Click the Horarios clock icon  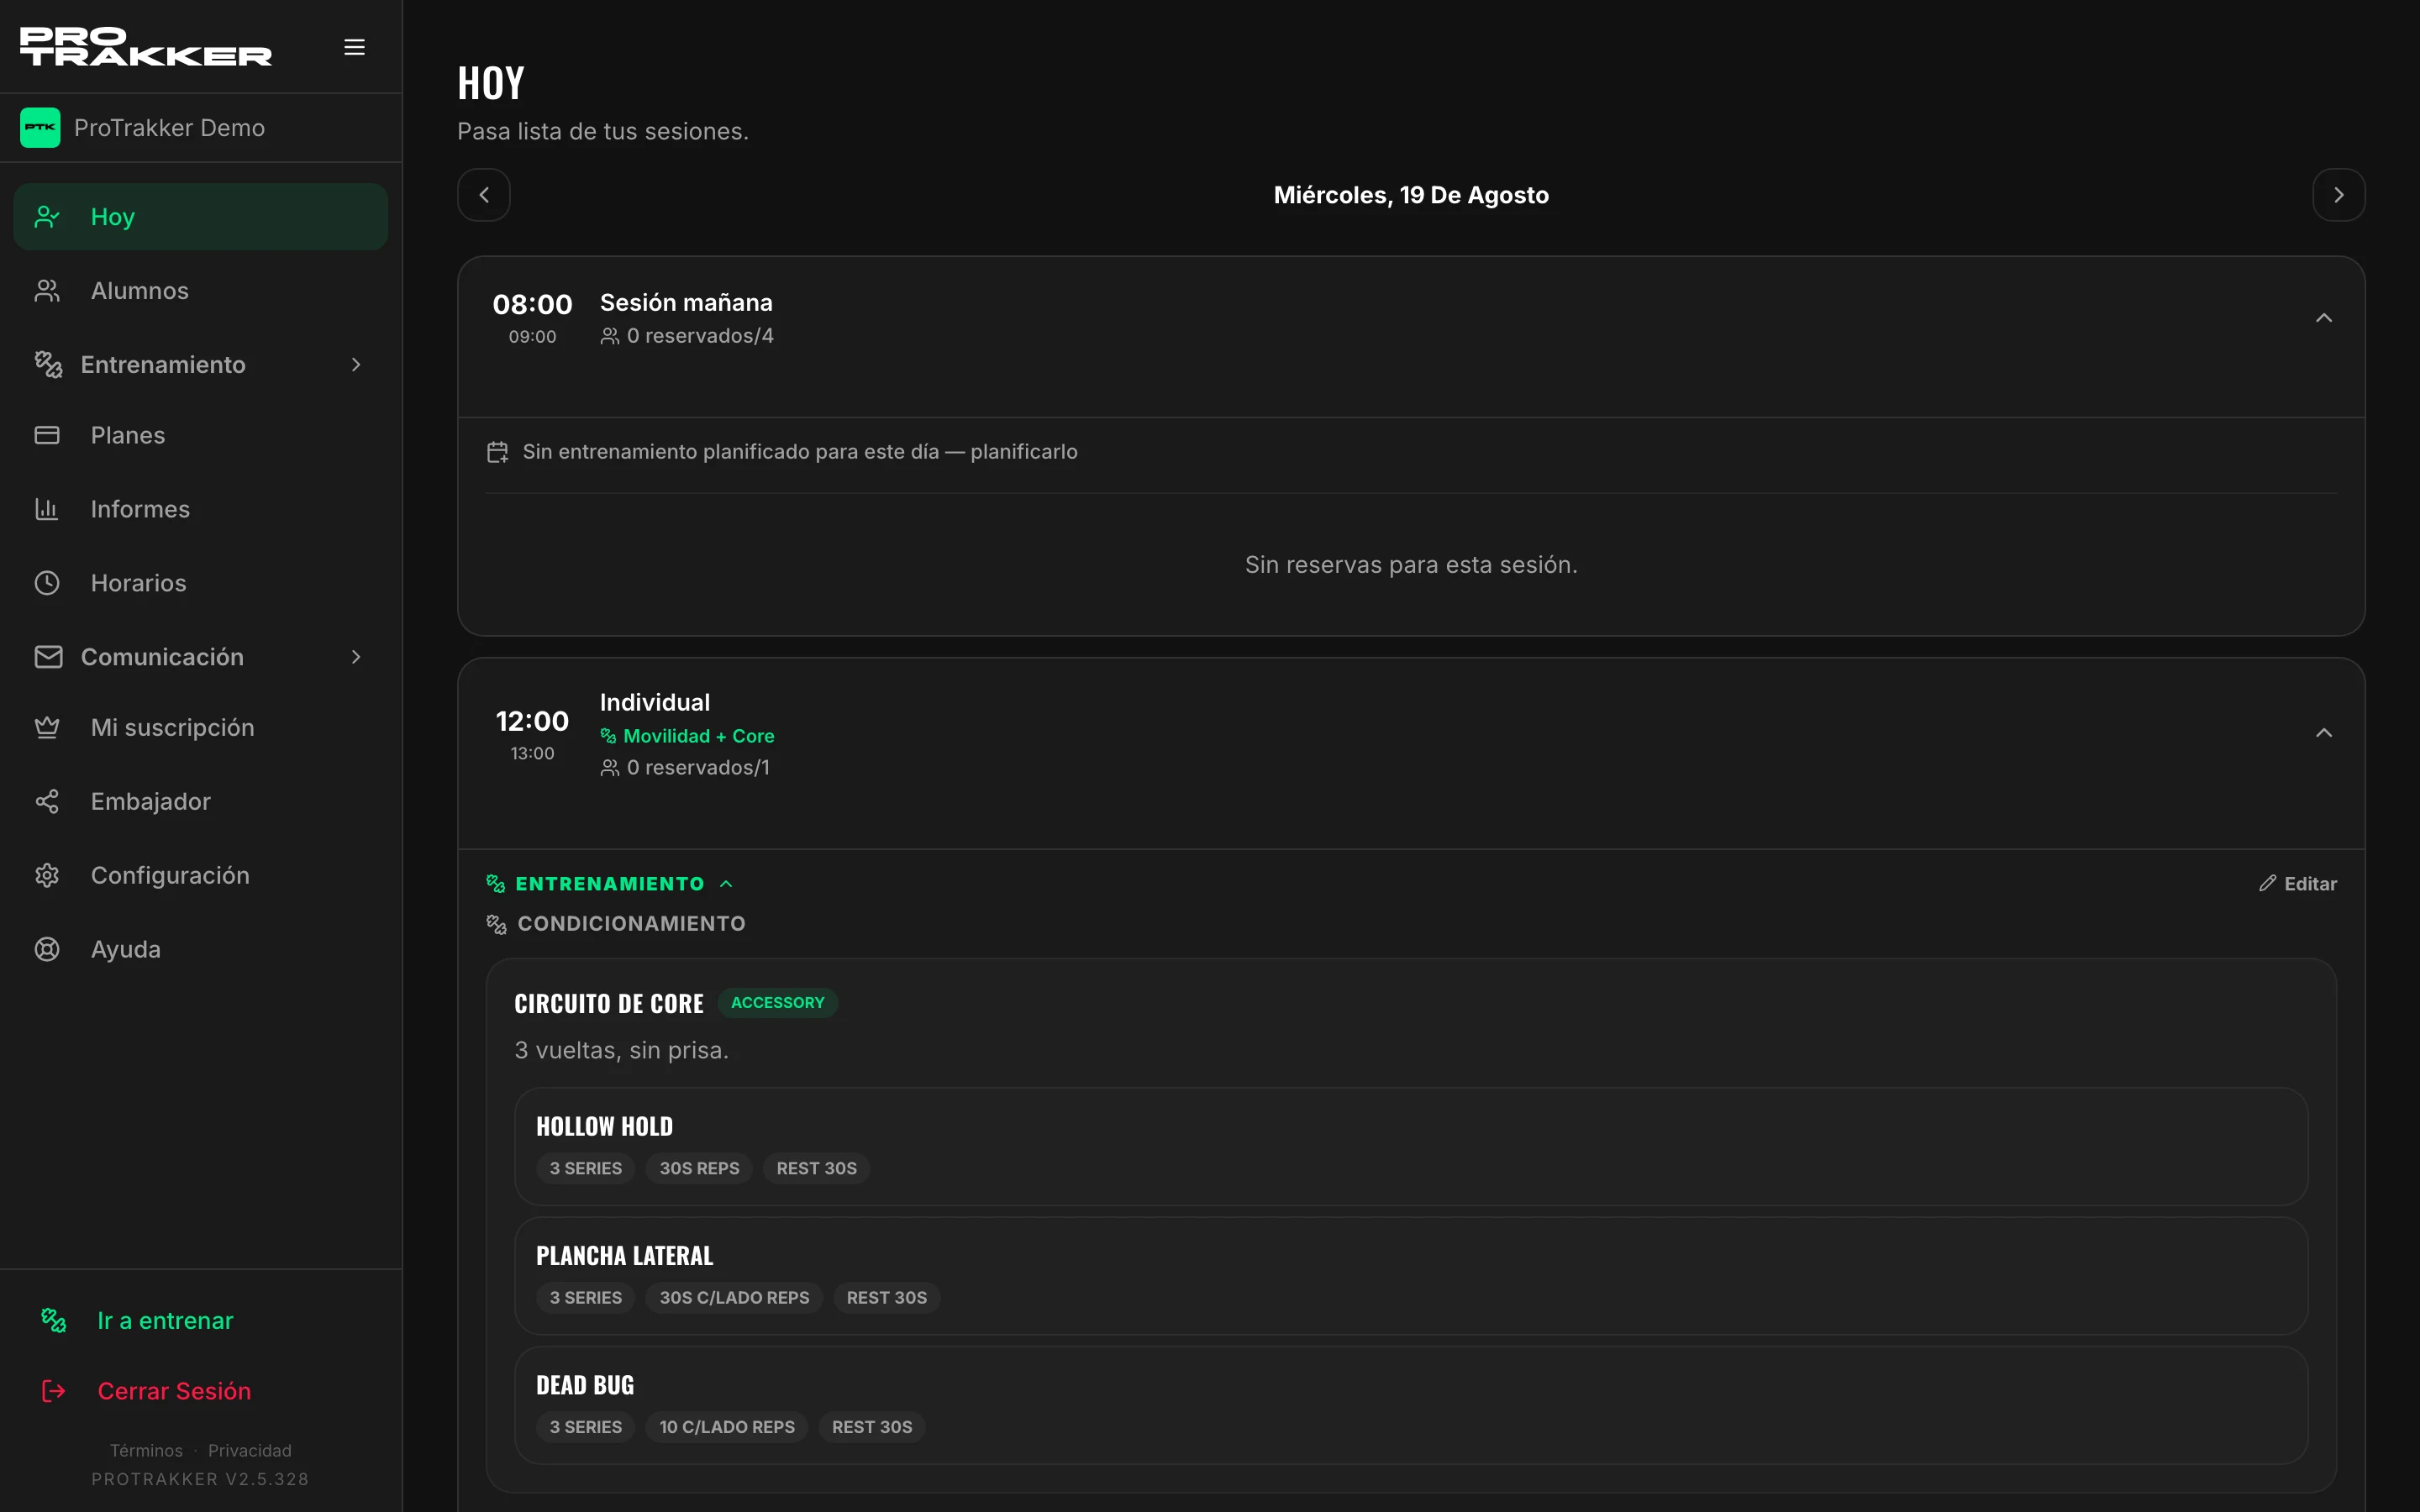tap(47, 583)
